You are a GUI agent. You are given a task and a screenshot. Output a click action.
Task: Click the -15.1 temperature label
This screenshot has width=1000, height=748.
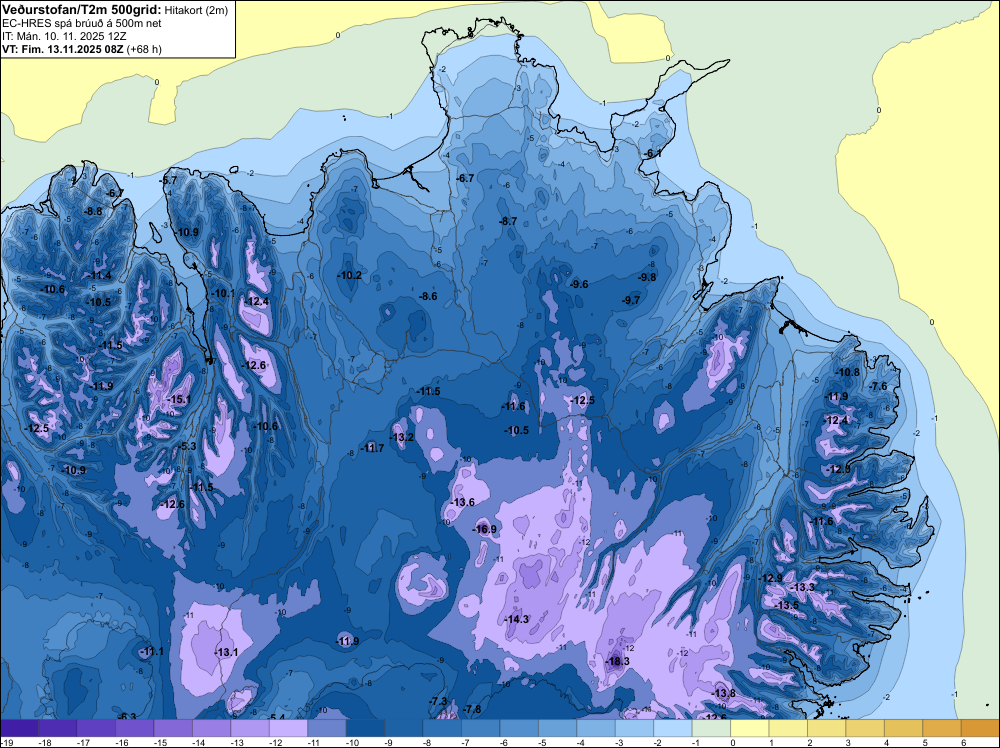(179, 399)
